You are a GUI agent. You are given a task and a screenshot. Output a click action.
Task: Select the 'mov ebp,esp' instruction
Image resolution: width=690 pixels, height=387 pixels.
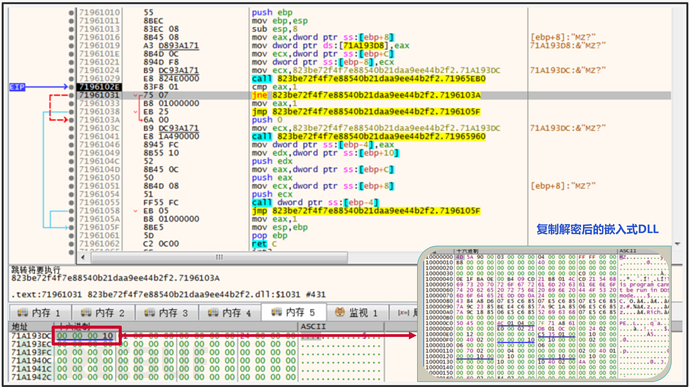[x=280, y=21]
